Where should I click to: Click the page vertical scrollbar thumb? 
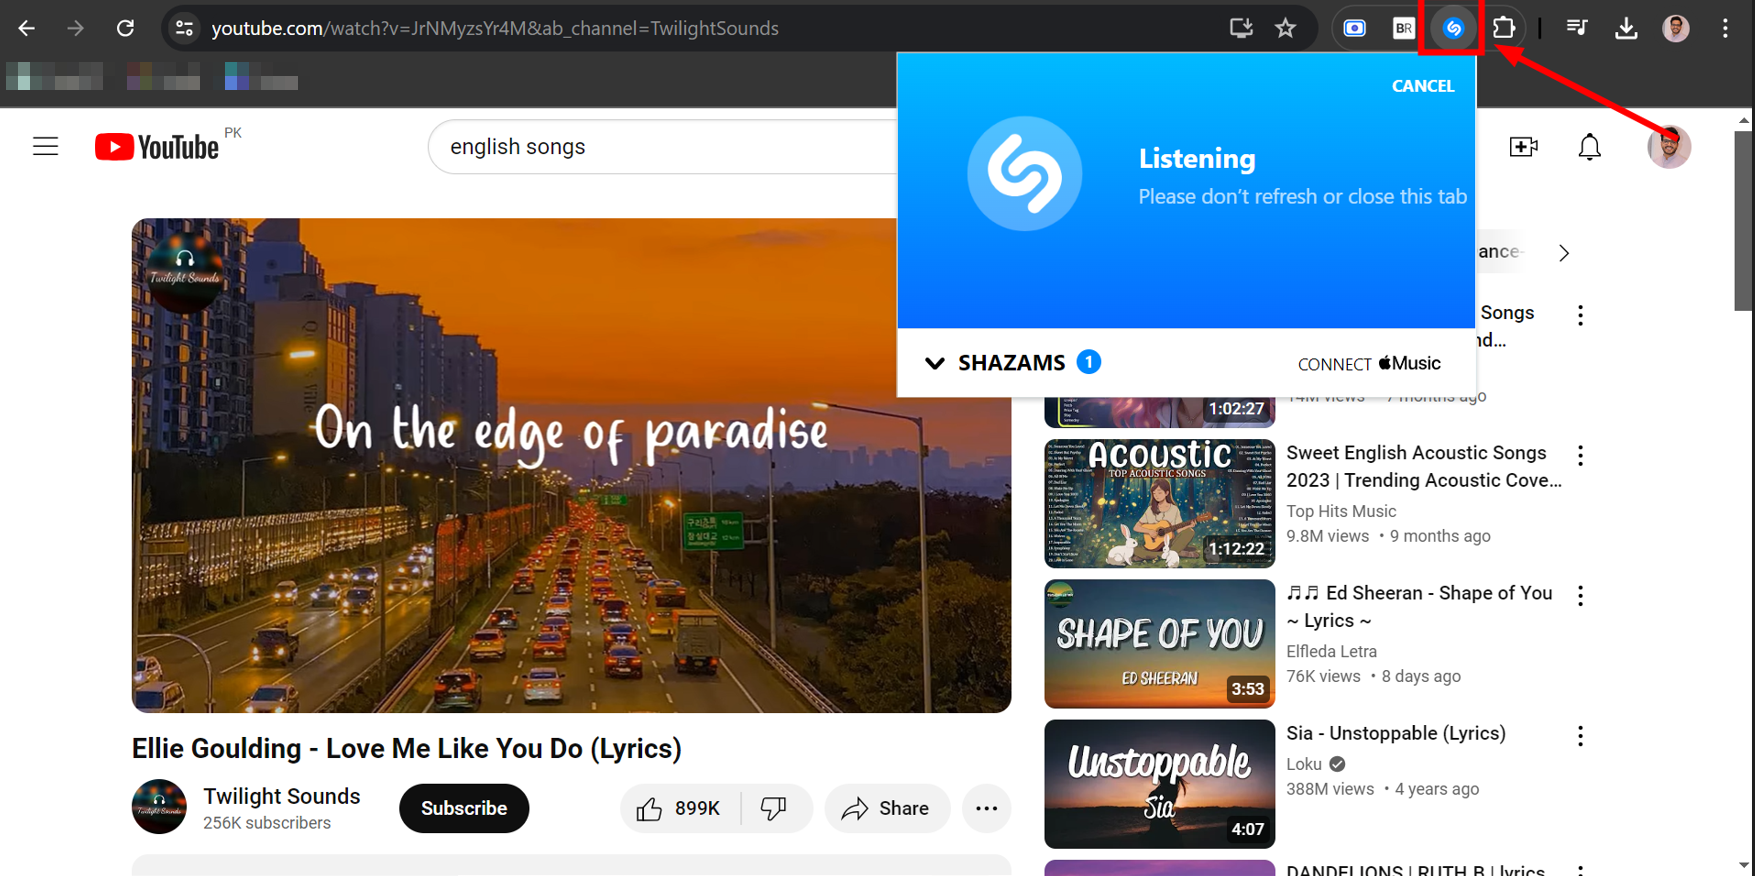tap(1744, 220)
